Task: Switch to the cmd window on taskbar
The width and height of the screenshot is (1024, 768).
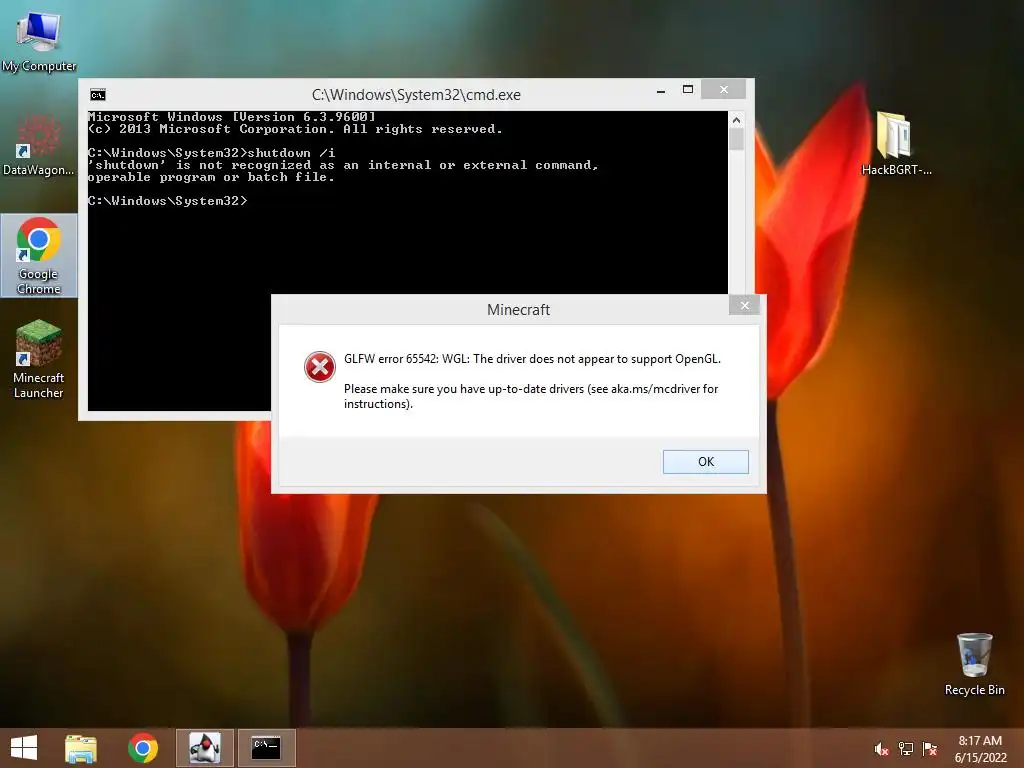Action: coord(266,748)
